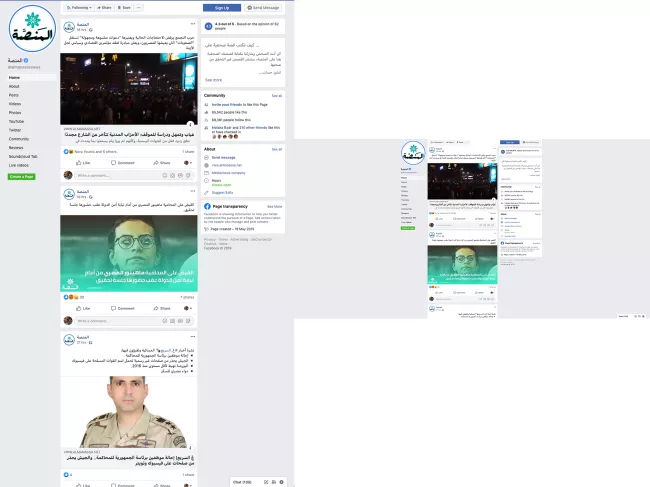
Task: Click See All in the About box
Action: (276, 149)
